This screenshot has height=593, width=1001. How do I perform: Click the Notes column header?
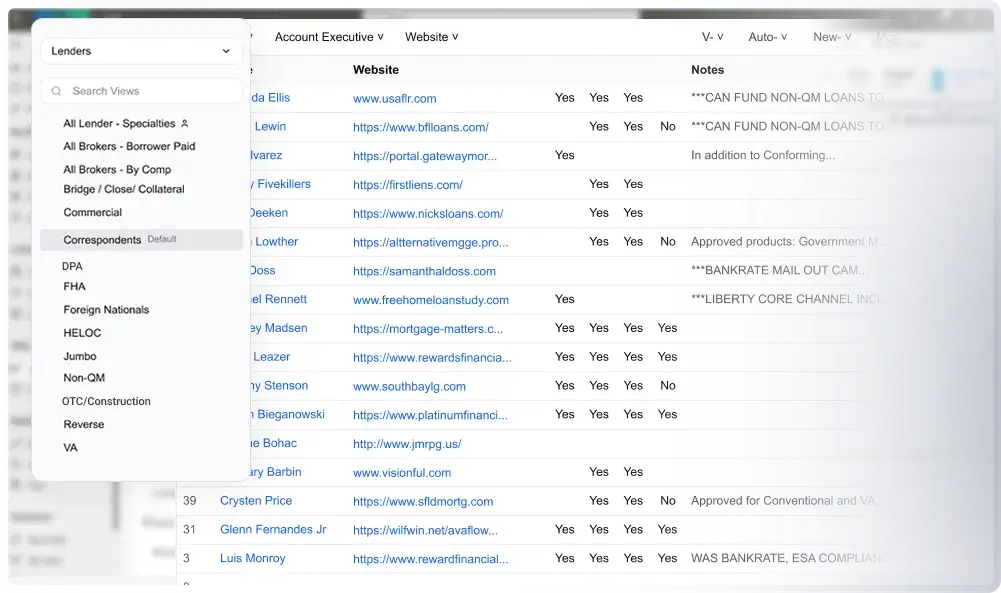point(707,70)
